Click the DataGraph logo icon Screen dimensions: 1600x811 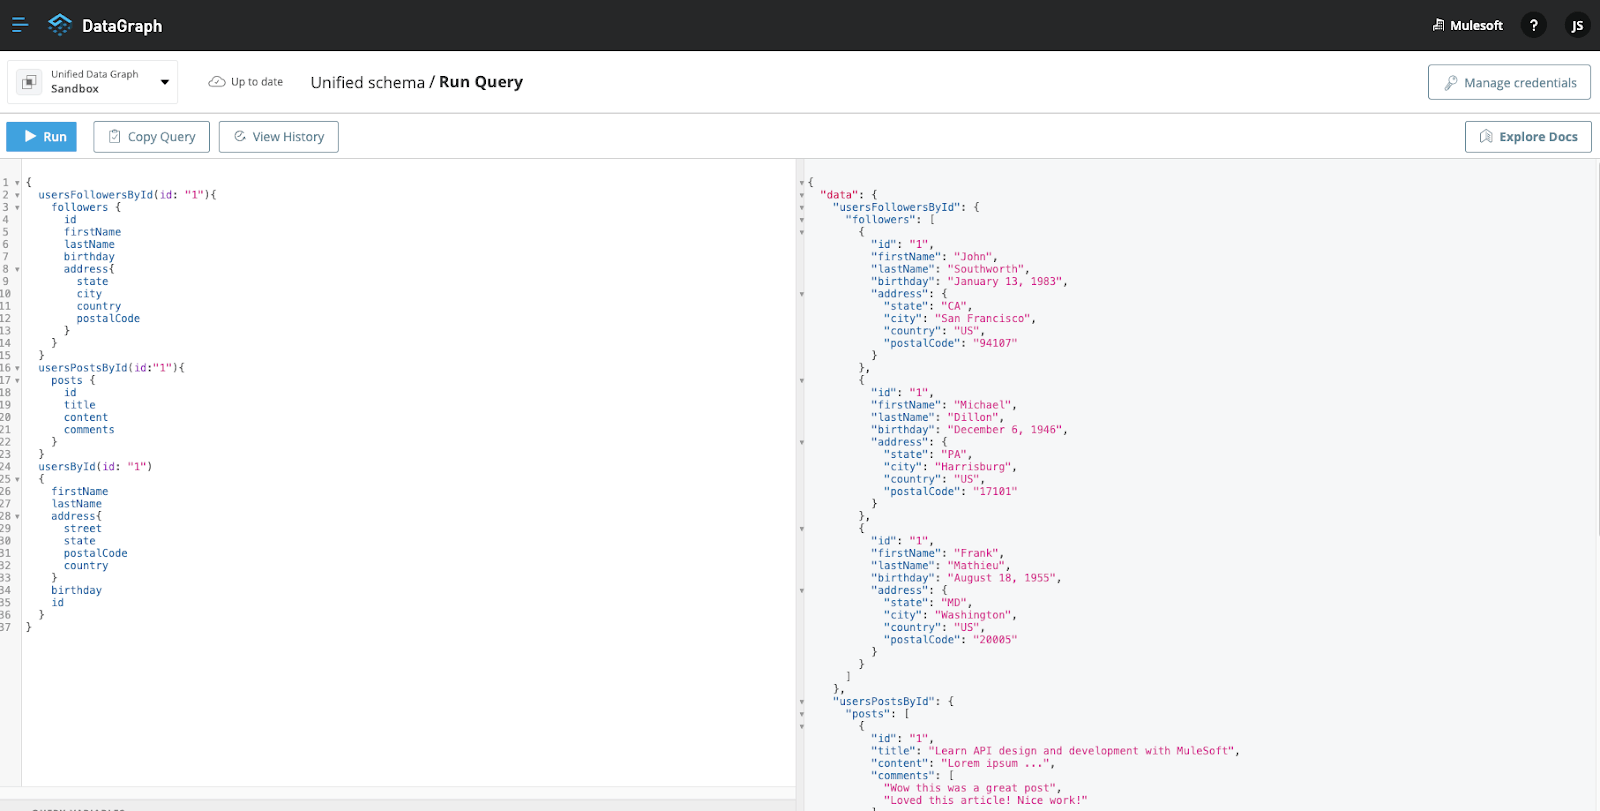pos(60,25)
